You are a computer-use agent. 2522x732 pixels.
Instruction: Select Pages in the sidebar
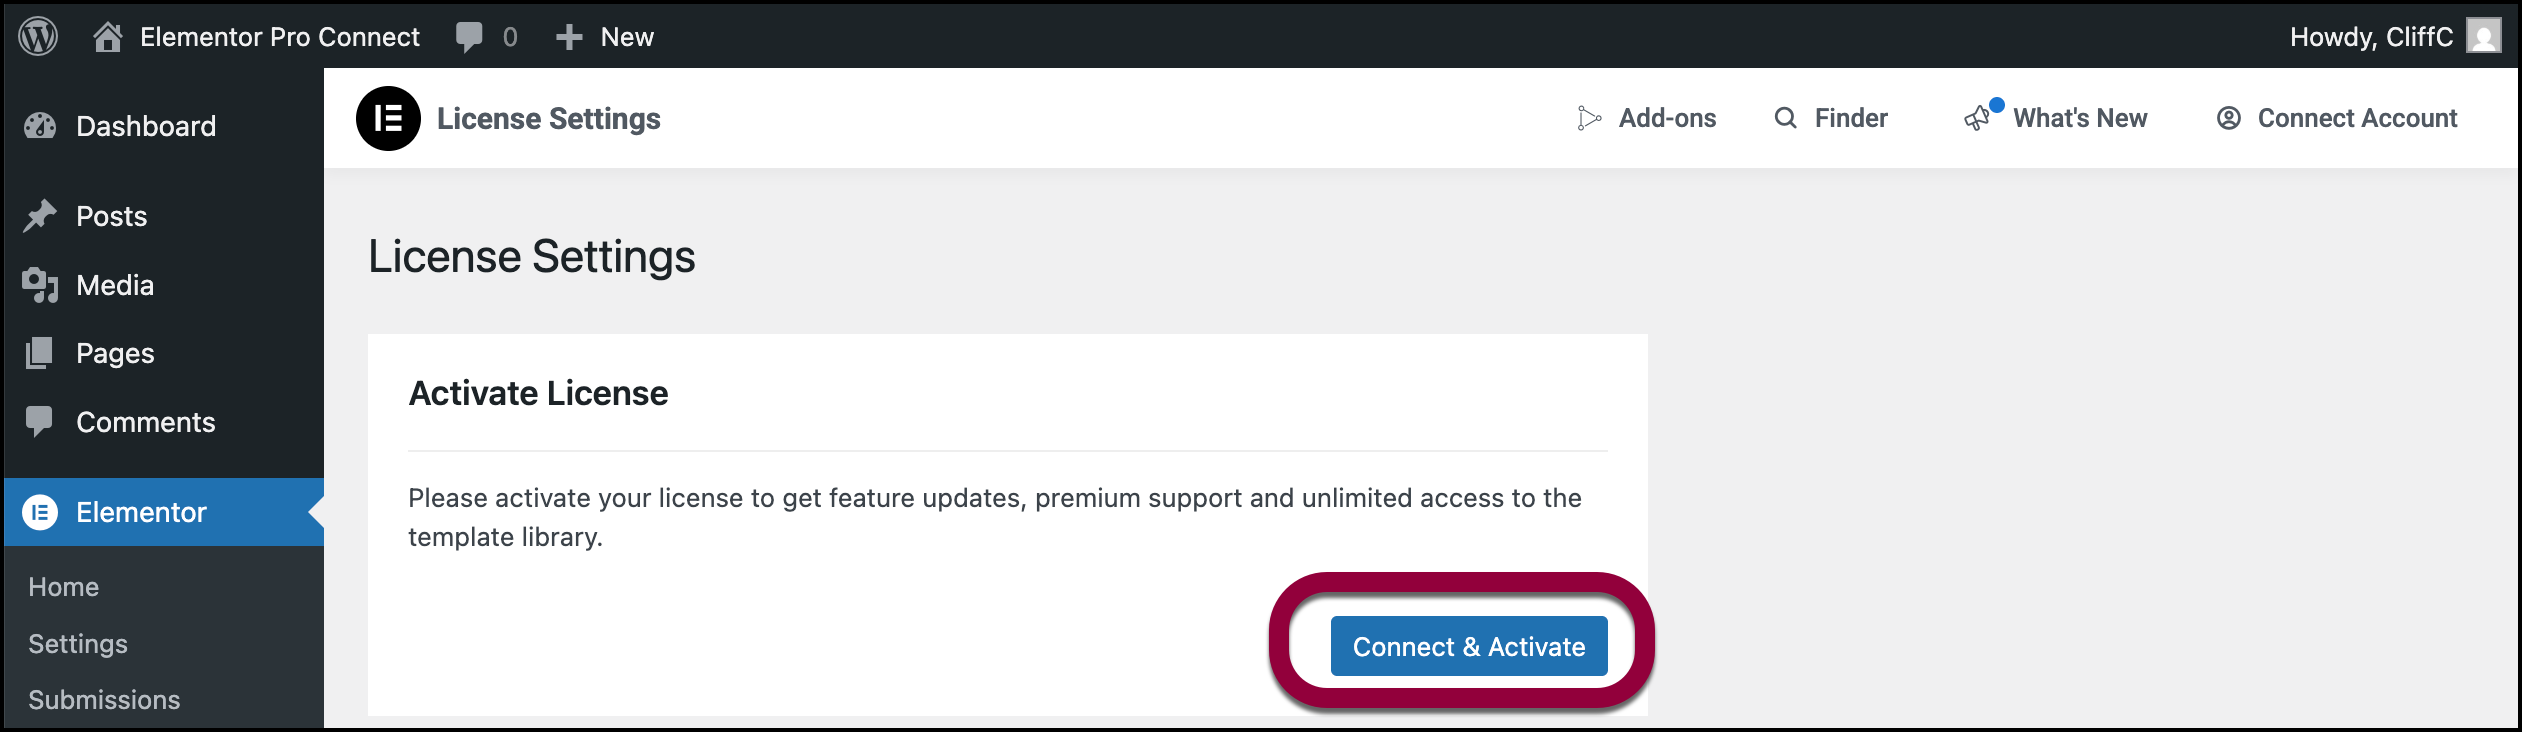coord(115,353)
